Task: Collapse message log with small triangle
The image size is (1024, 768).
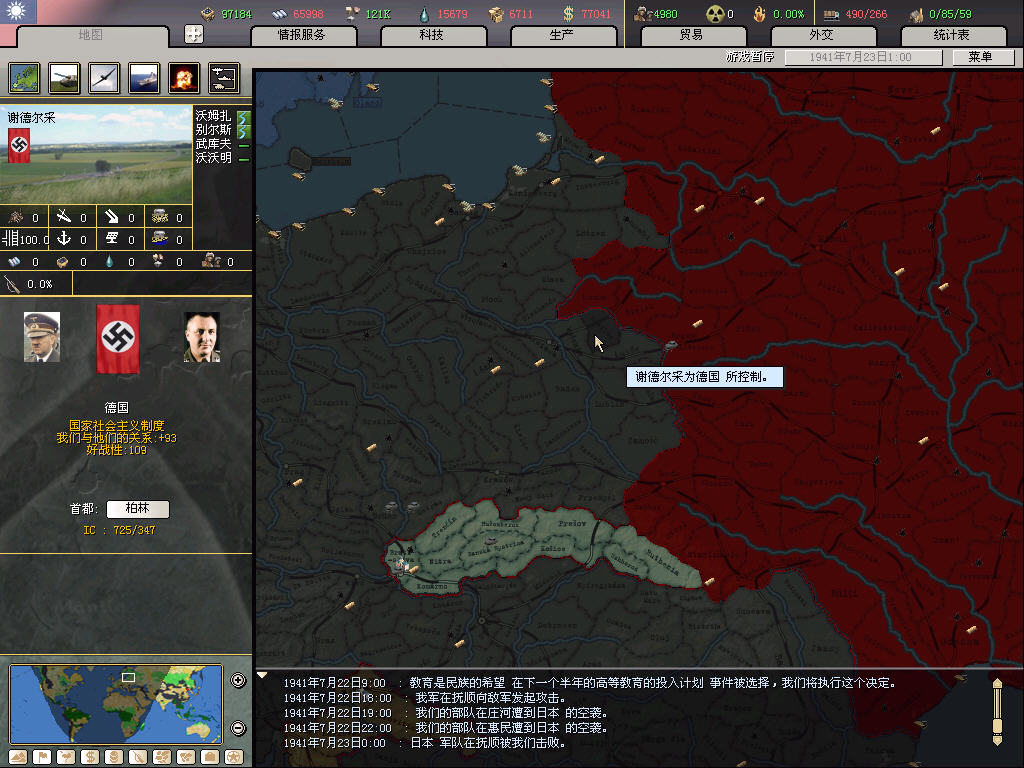Action: 263,675
